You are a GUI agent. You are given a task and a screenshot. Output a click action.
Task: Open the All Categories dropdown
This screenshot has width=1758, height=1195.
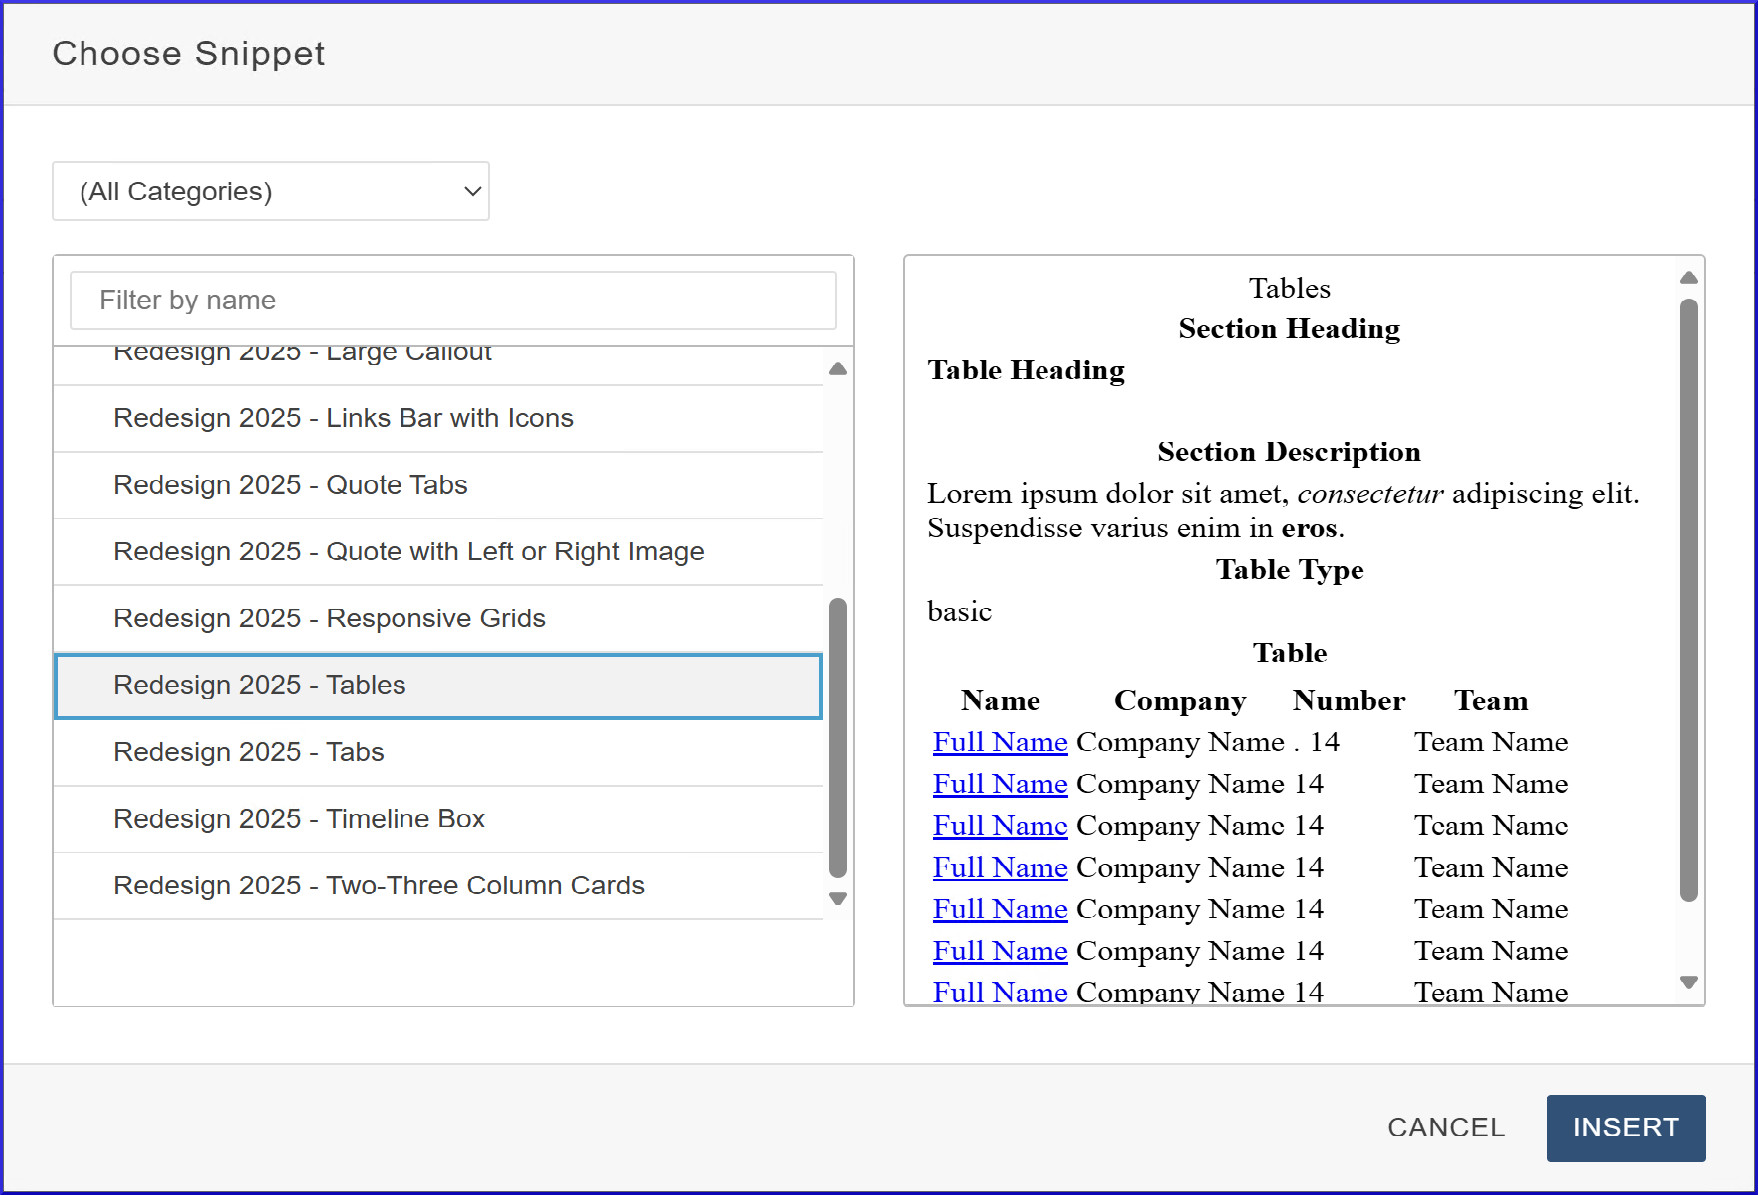[270, 191]
